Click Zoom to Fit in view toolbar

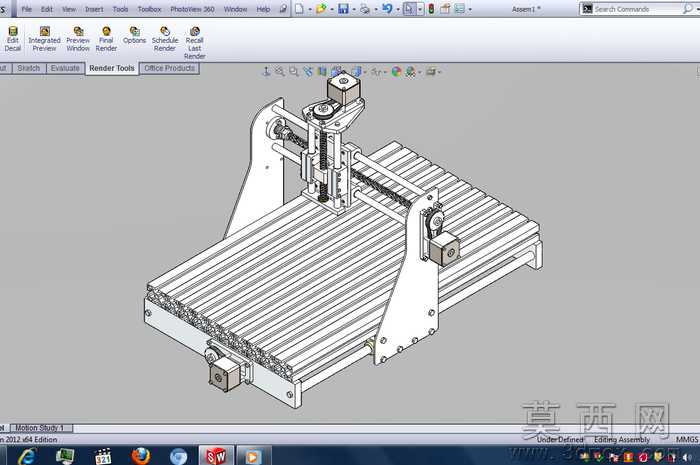pos(279,71)
